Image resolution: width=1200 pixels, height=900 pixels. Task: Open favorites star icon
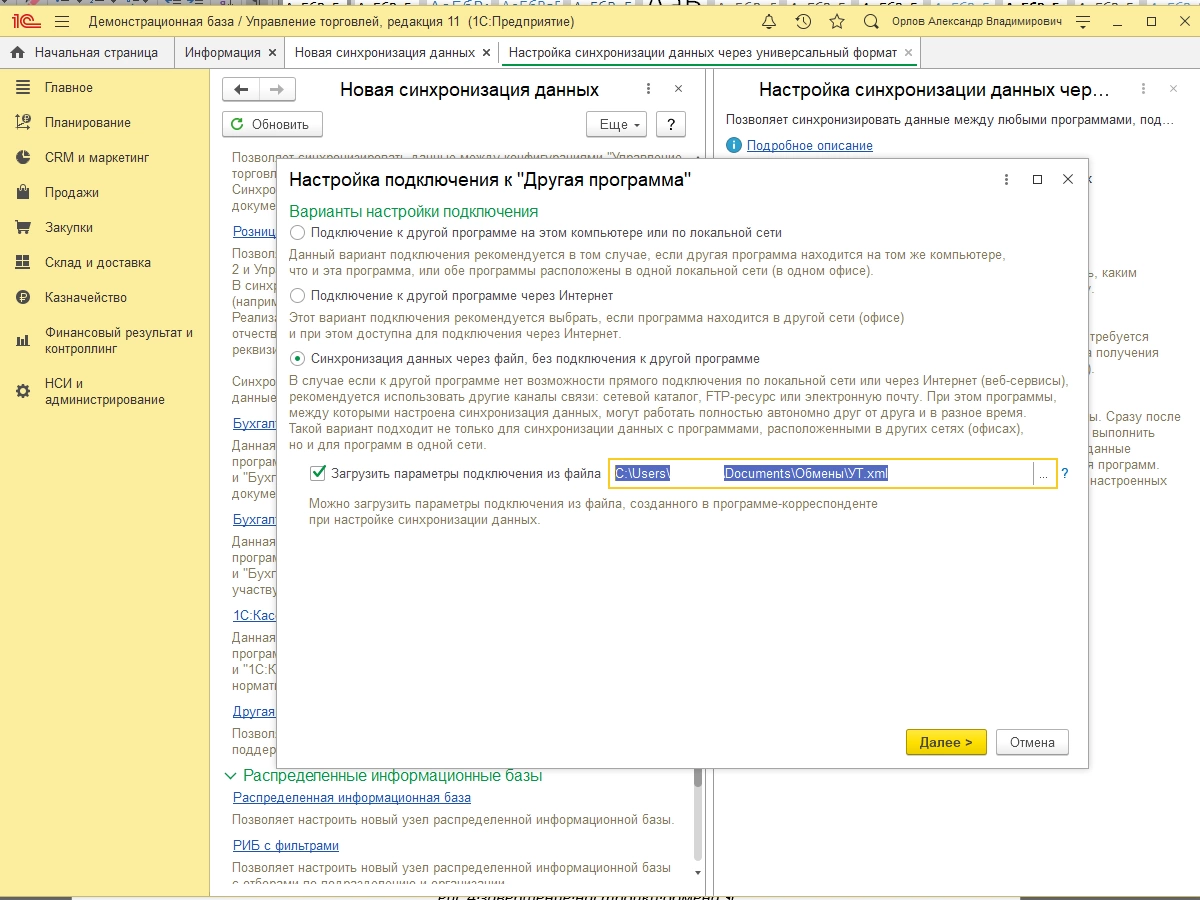pos(837,21)
